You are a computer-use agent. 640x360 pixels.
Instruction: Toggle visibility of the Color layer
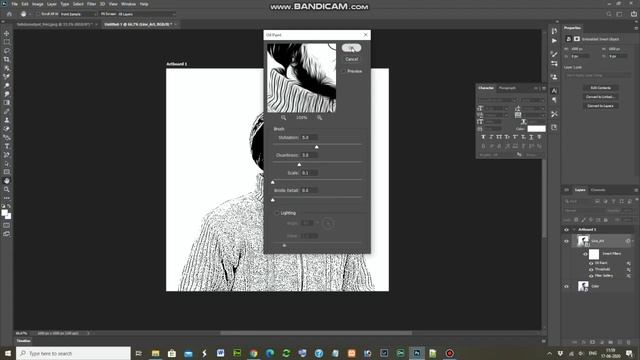click(x=566, y=287)
